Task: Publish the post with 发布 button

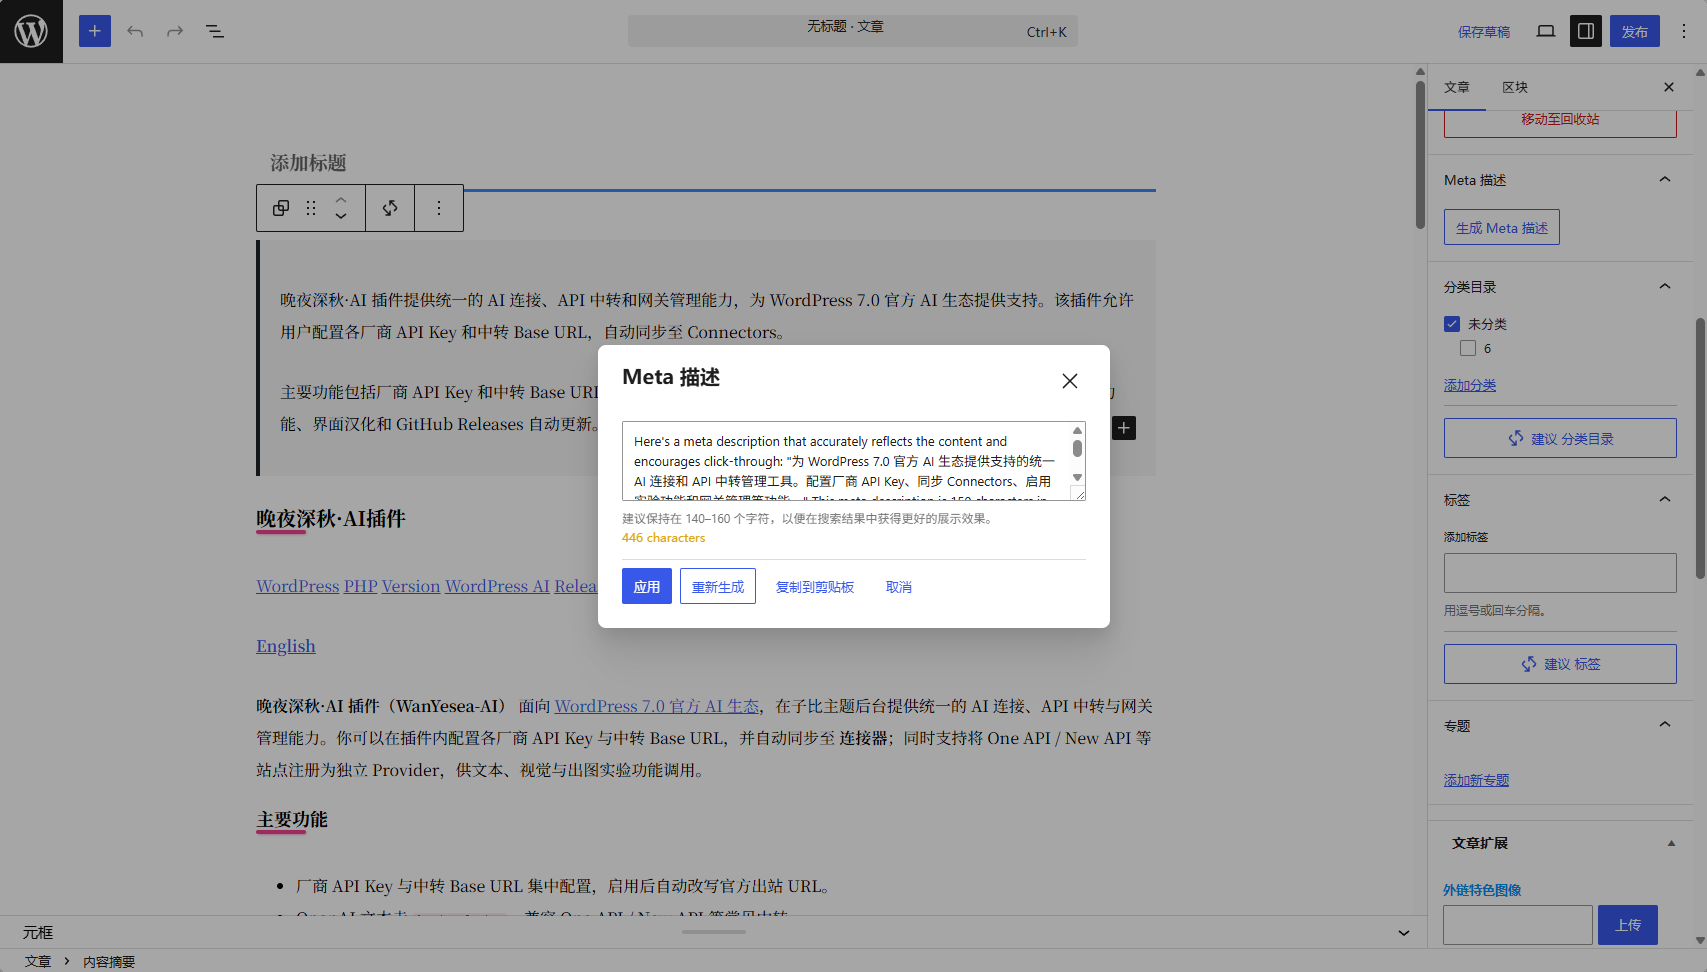Action: click(x=1635, y=31)
